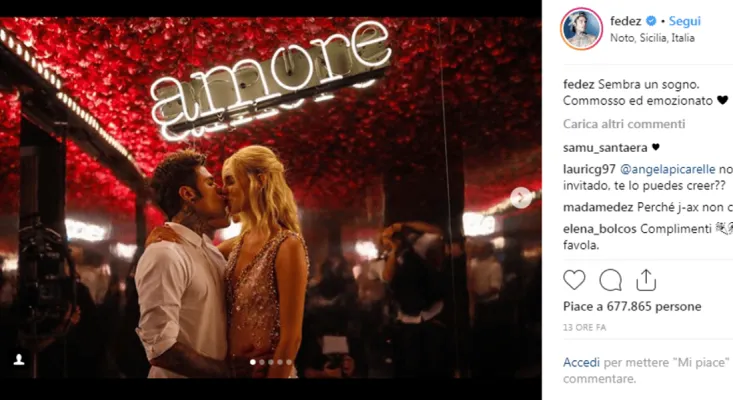Follow fedez with the Segui button
Screen dimensions: 733x400
pyautogui.click(x=685, y=21)
